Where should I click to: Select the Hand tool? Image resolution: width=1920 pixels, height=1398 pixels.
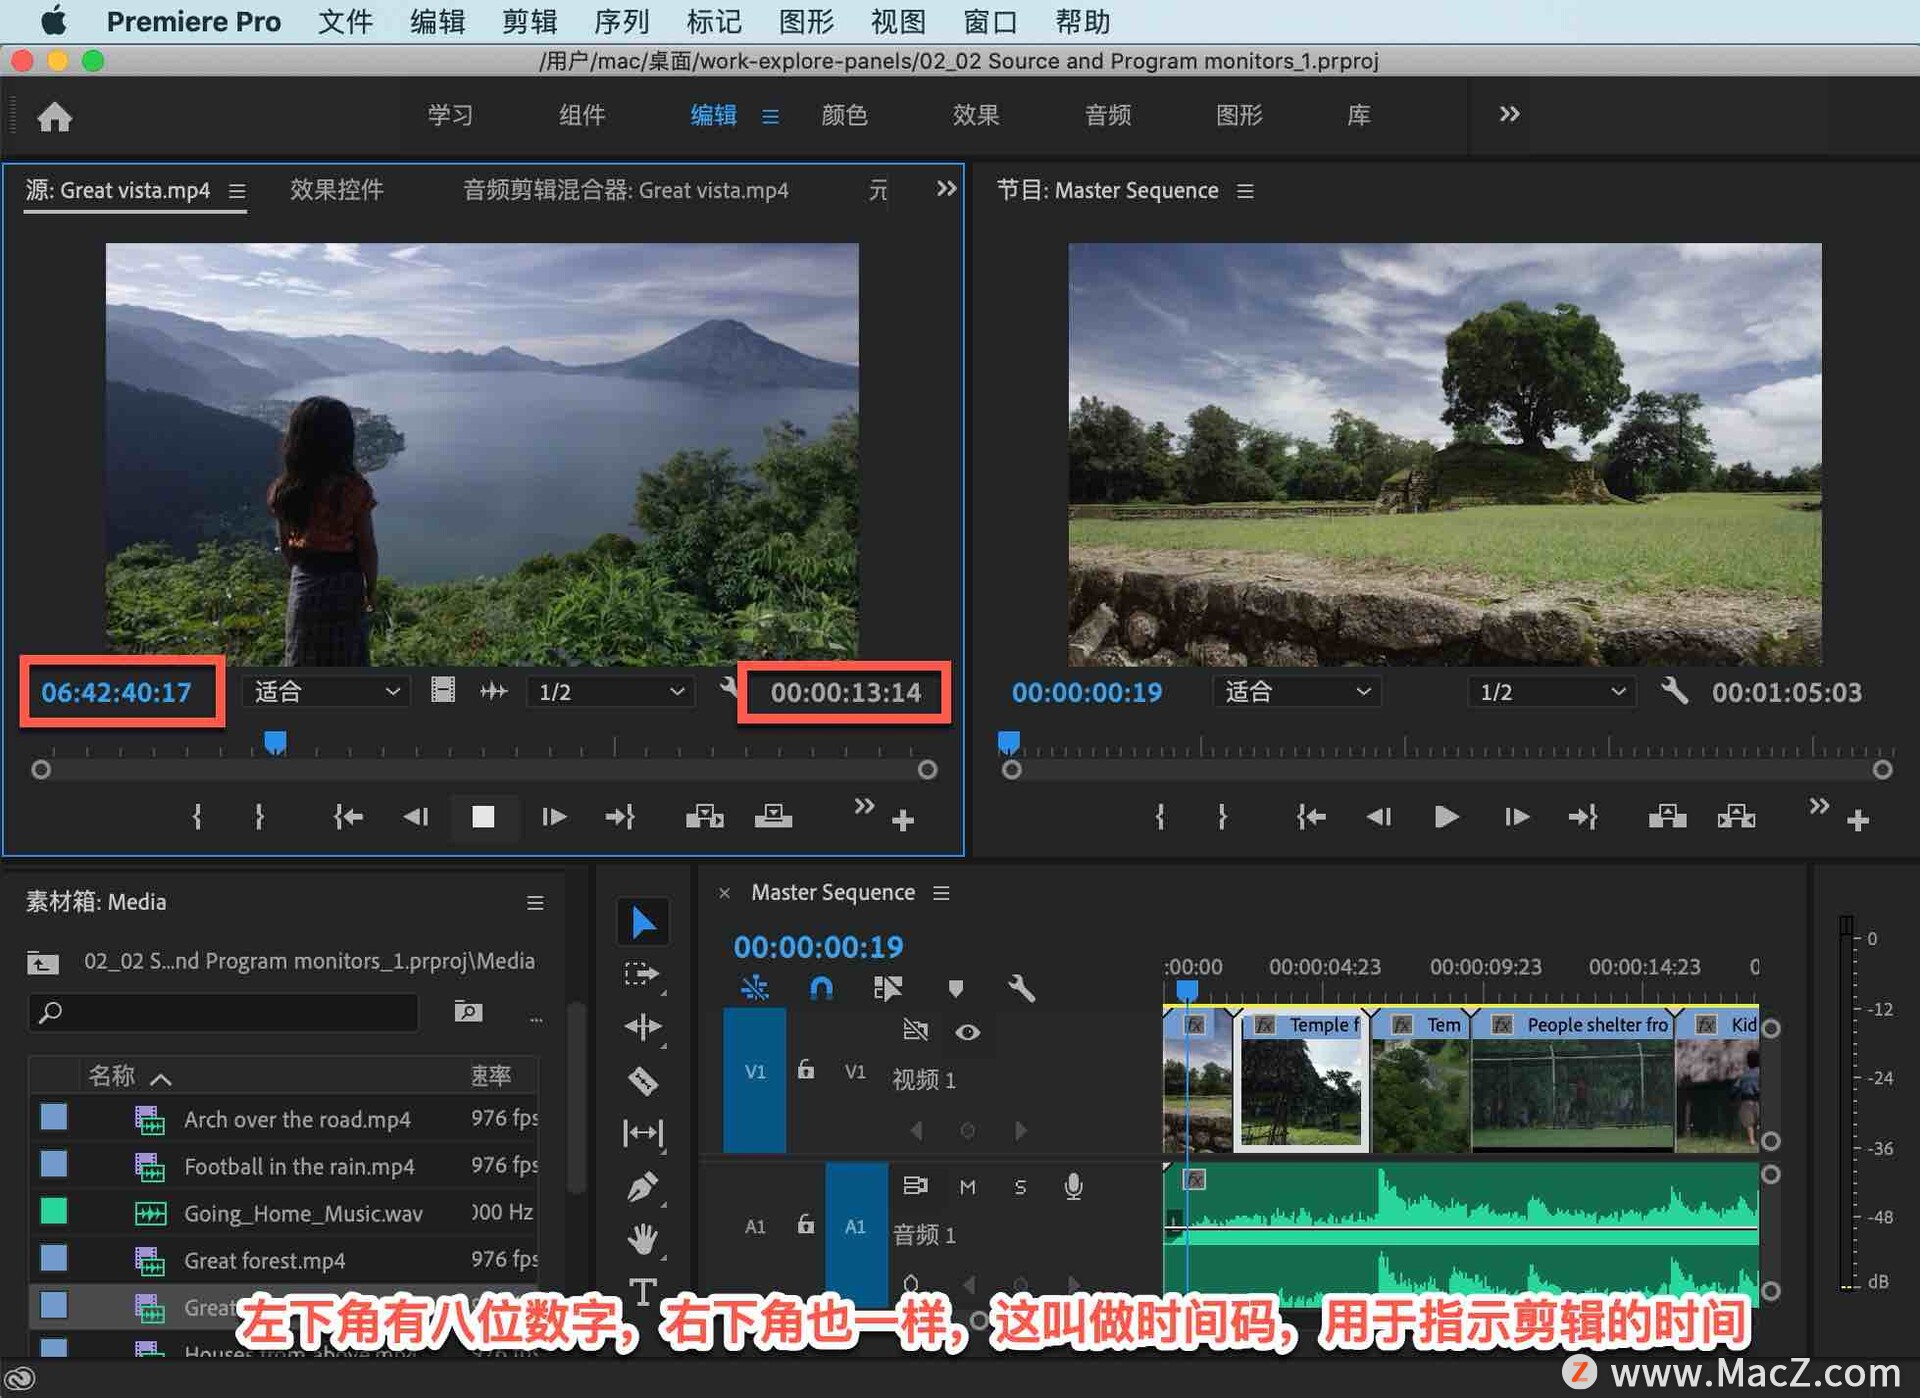click(x=642, y=1240)
